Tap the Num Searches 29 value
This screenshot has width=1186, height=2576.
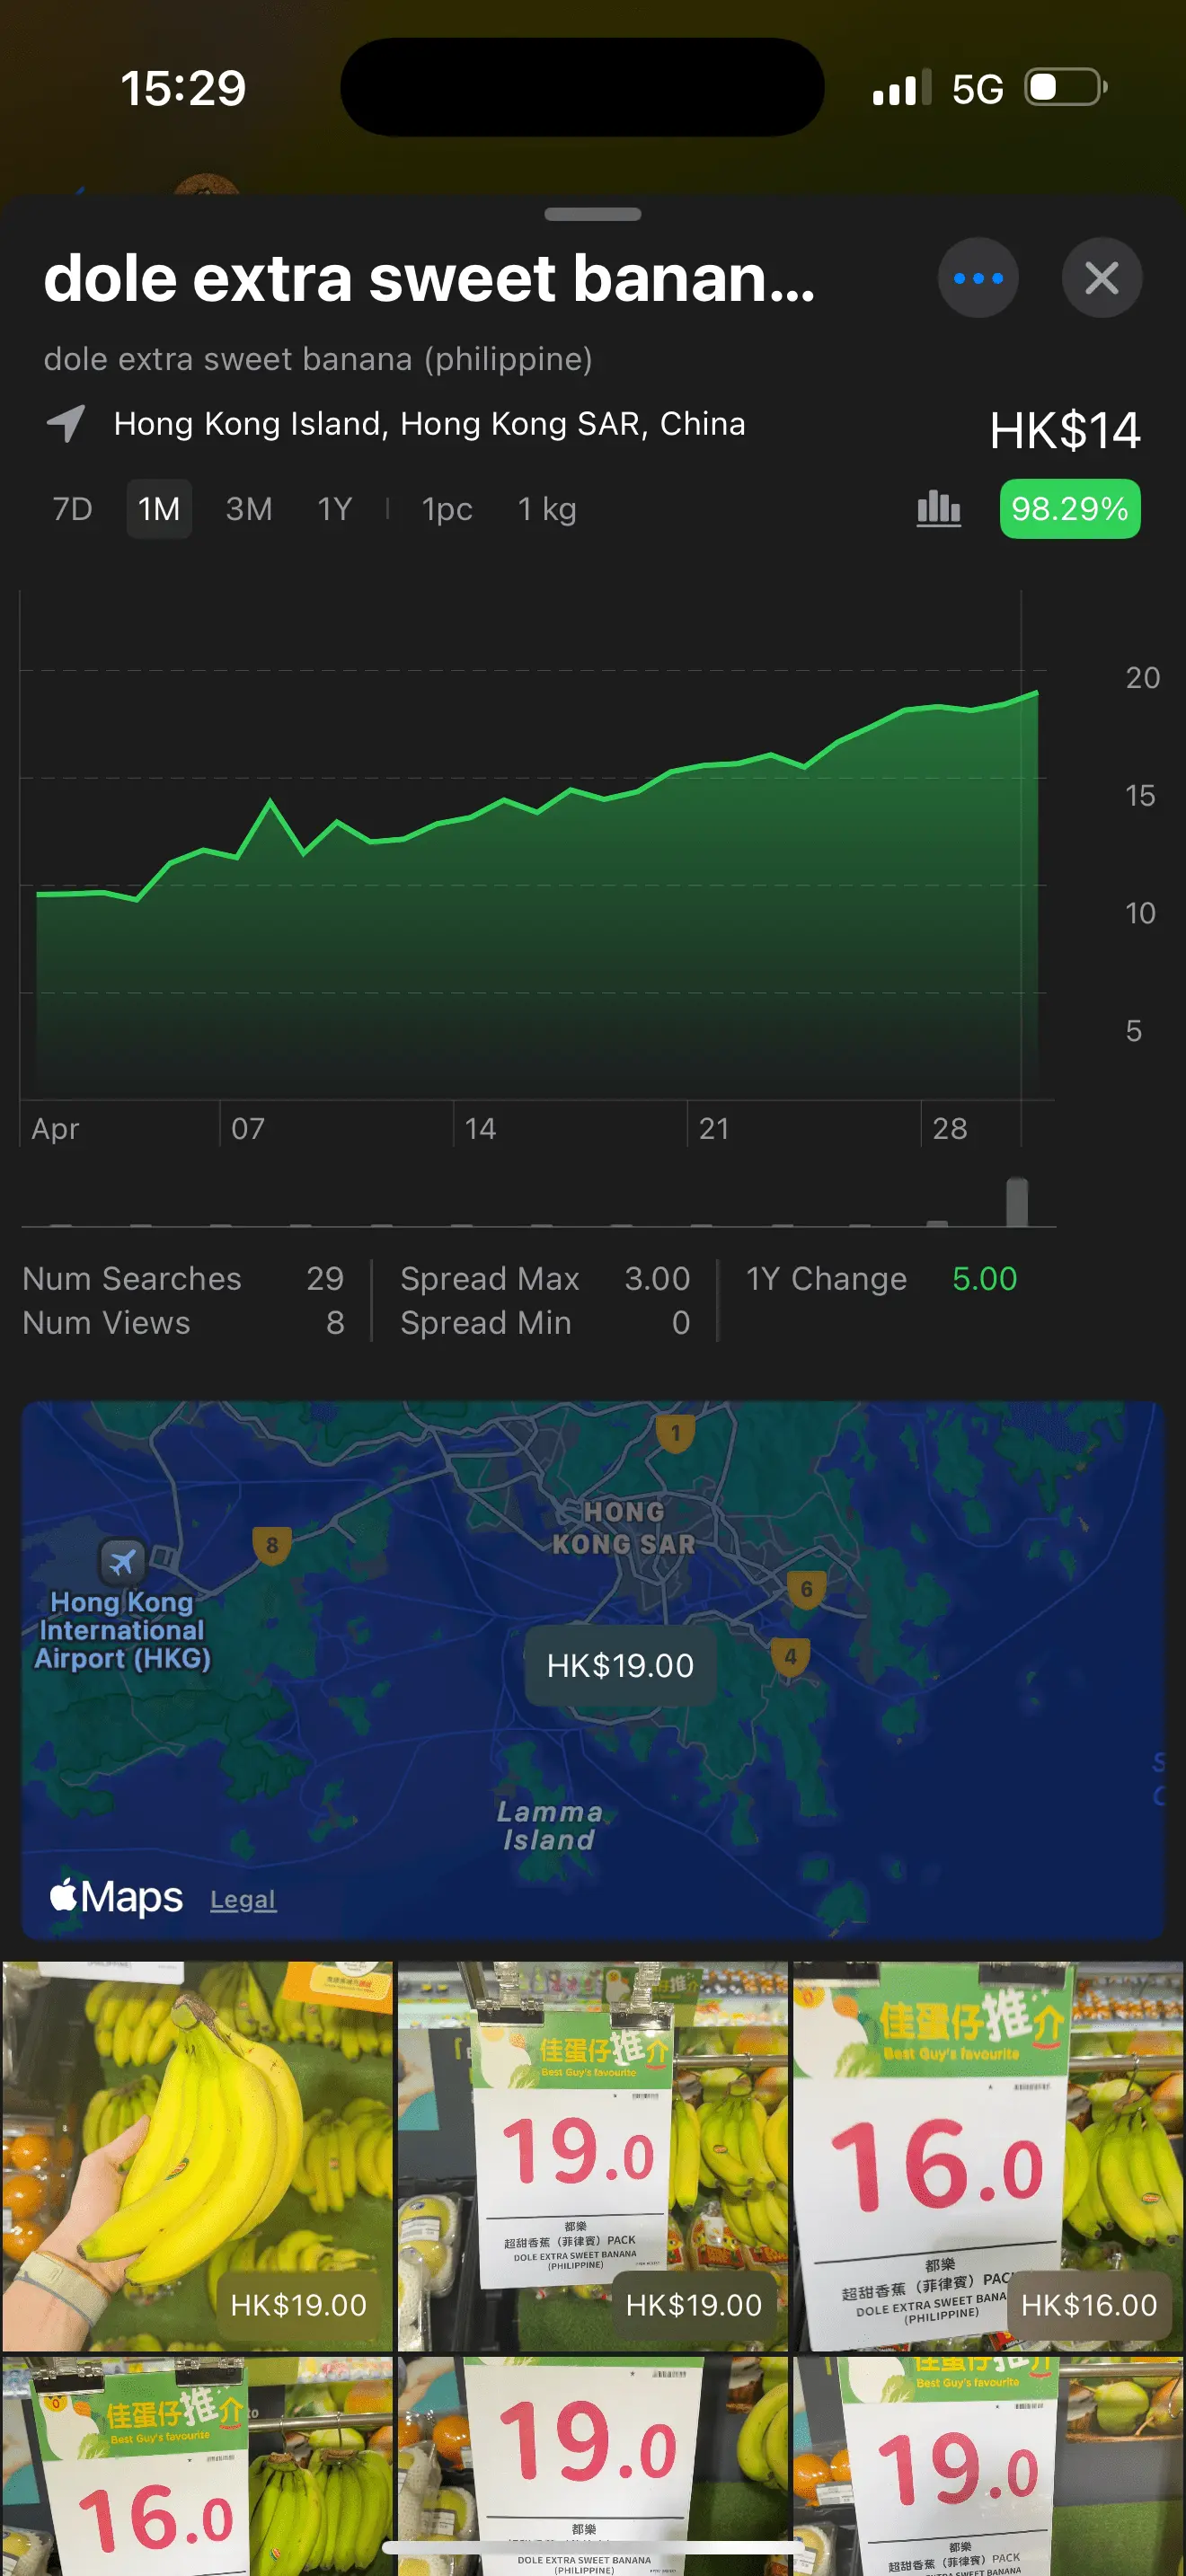[x=325, y=1278]
